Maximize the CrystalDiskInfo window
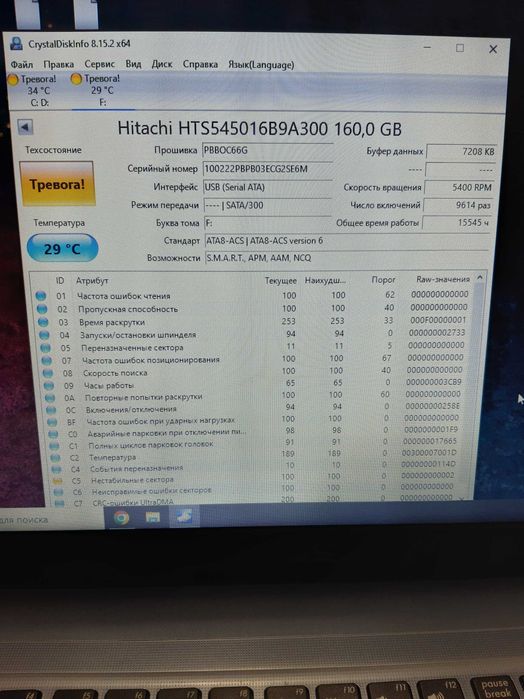Screen dimensions: 524x699 pos(460,48)
